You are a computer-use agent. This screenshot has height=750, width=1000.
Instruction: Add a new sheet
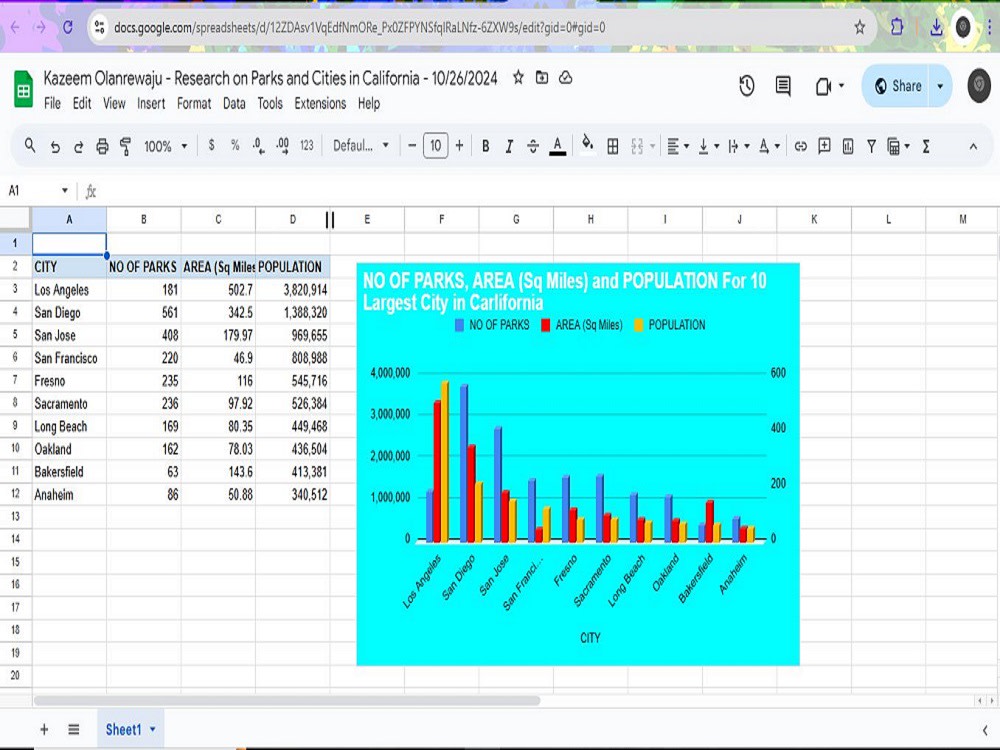point(44,729)
